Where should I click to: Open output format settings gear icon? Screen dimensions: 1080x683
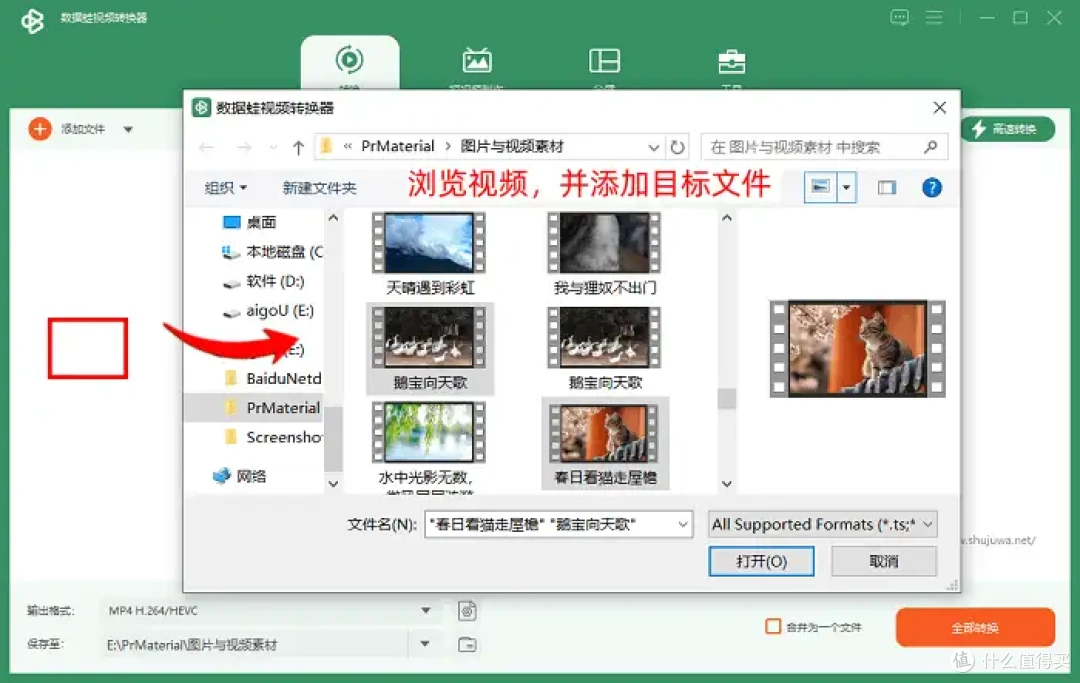pos(467,611)
